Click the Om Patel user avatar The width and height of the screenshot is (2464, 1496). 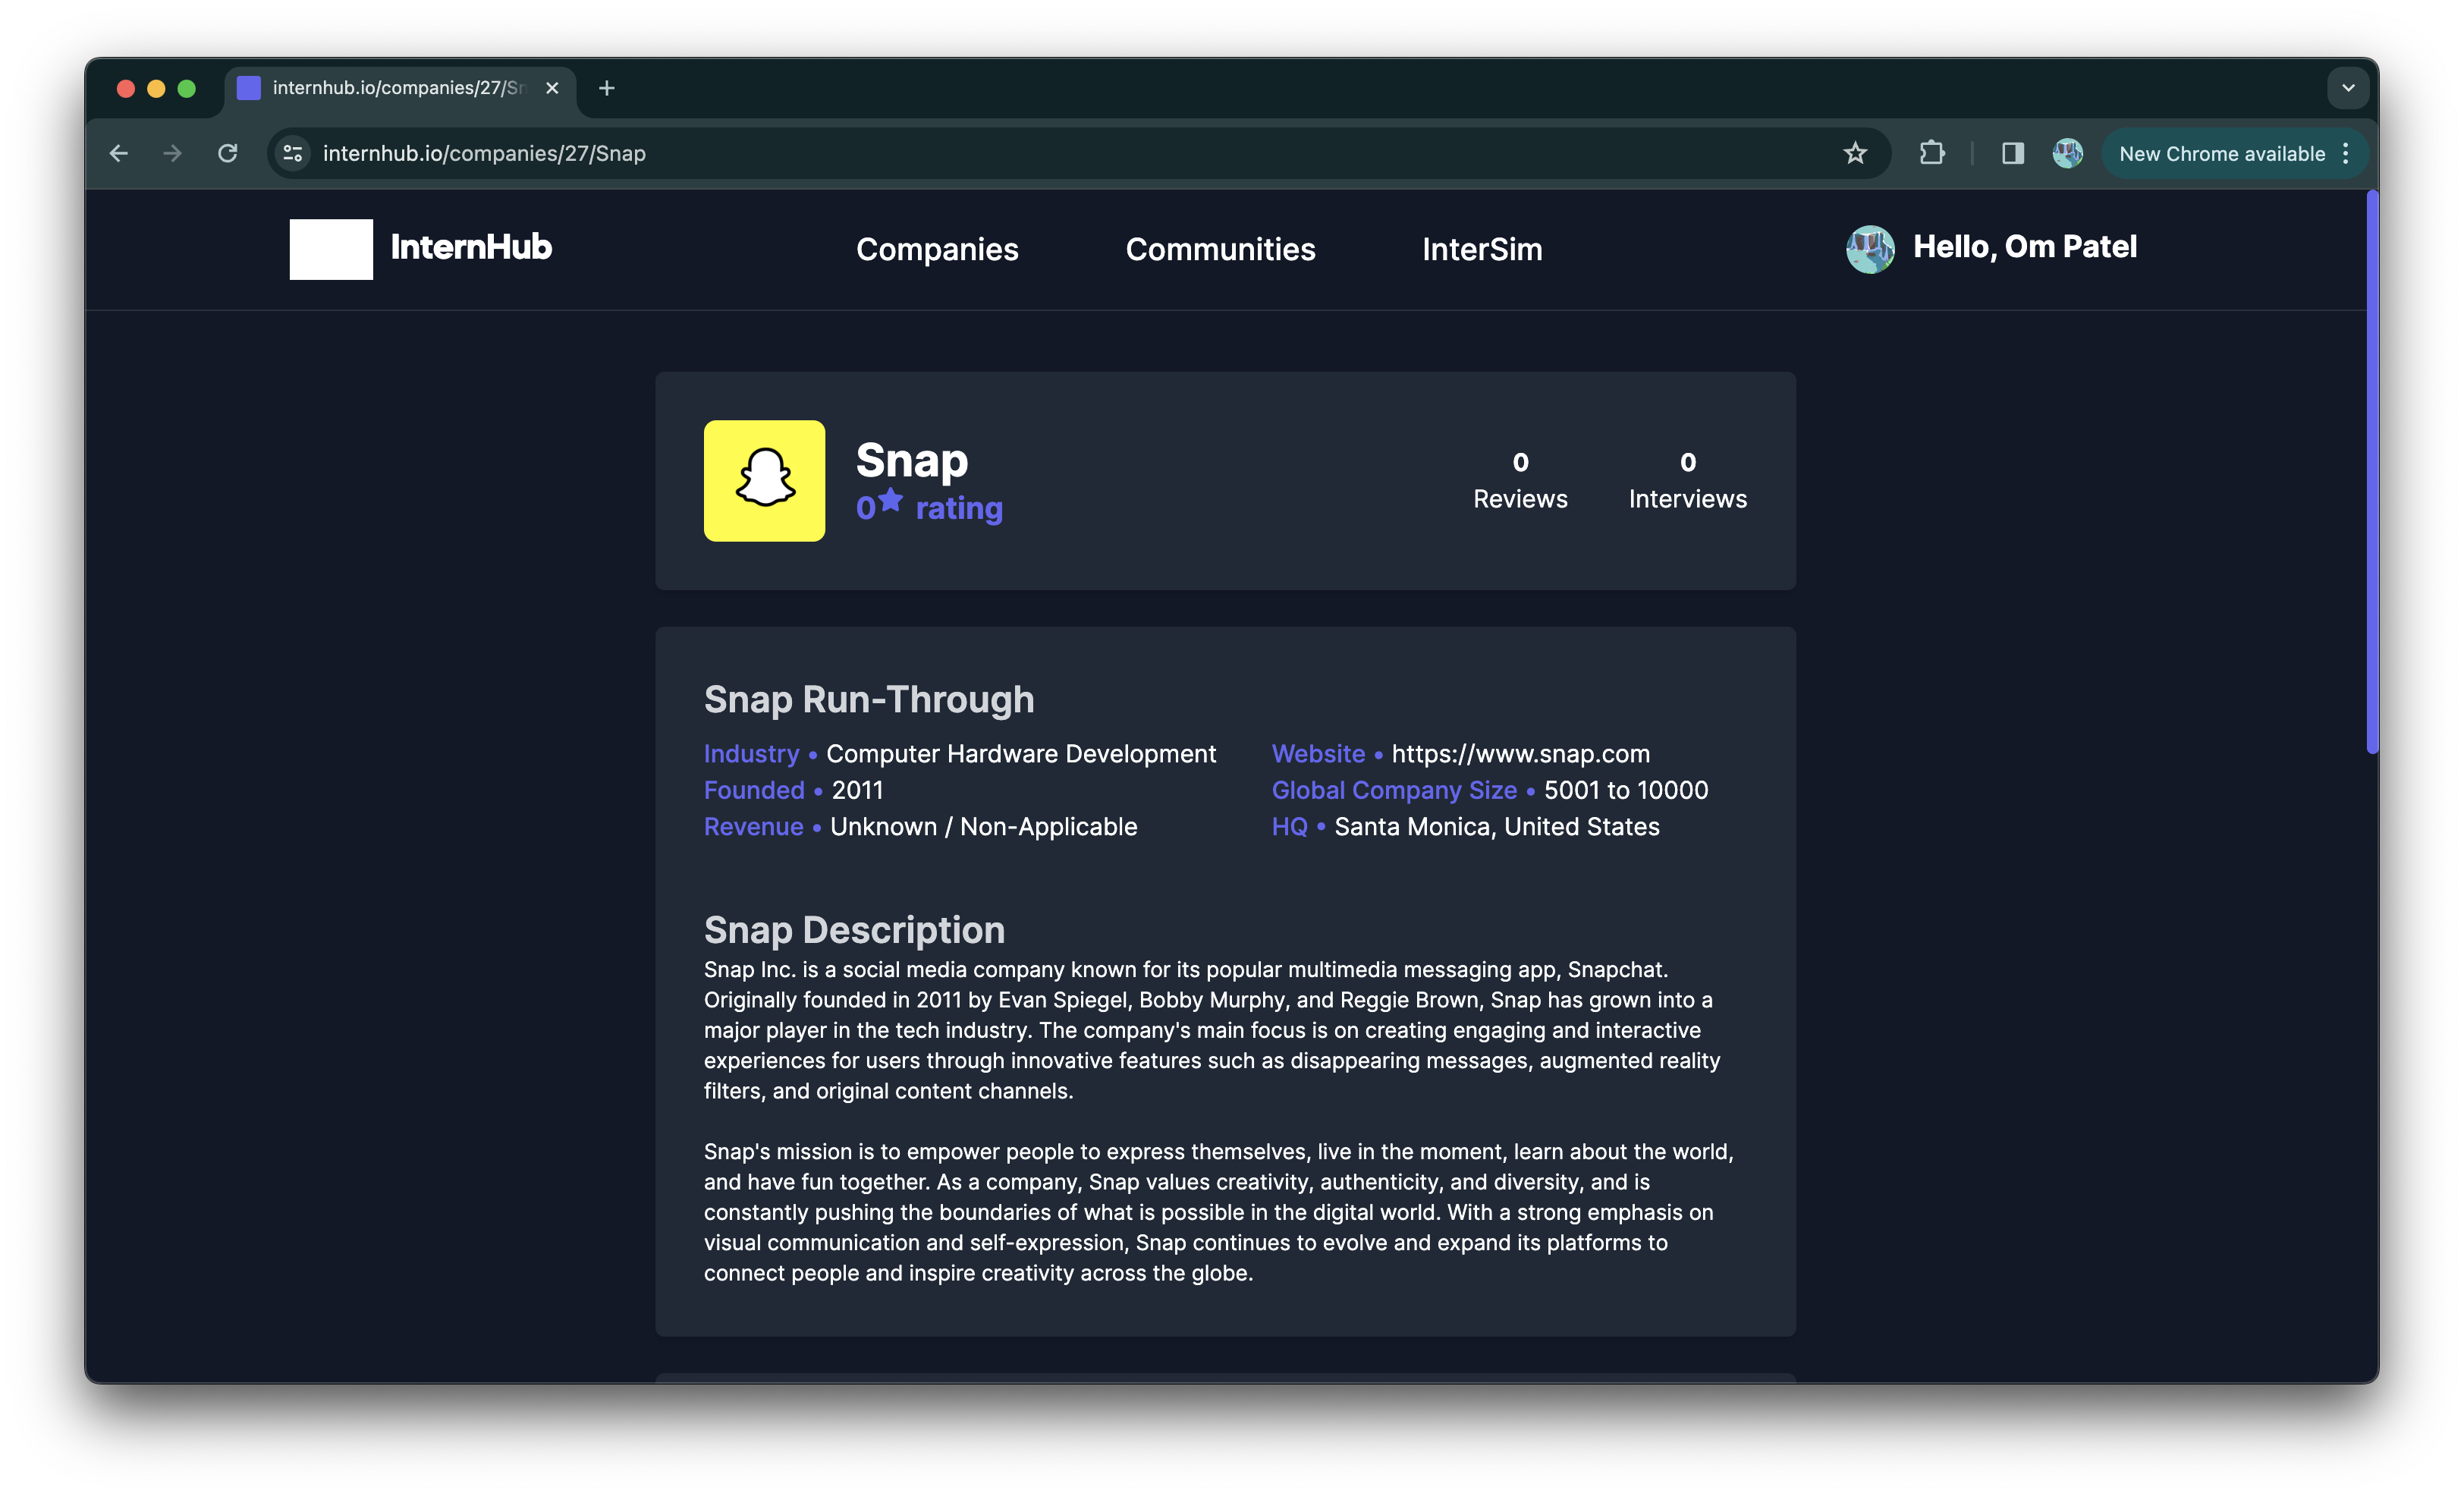1870,248
